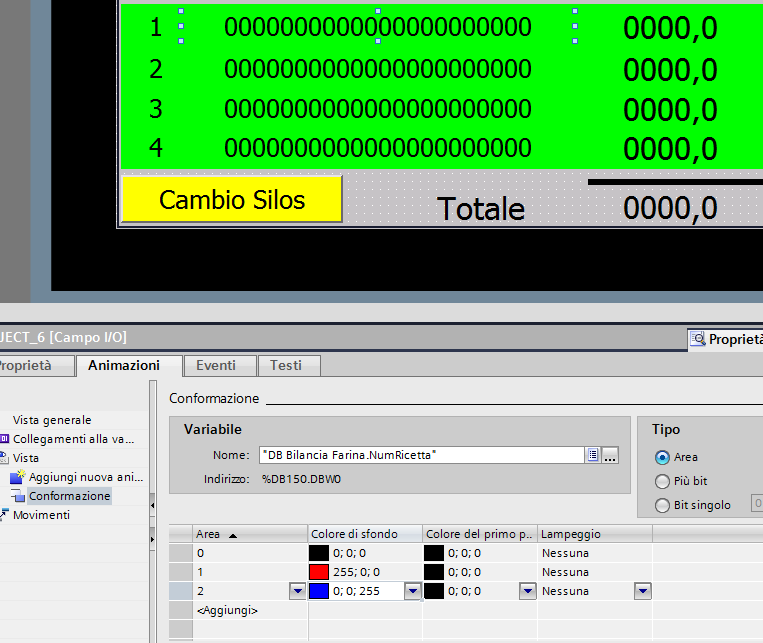Image resolution: width=763 pixels, height=643 pixels.
Task: Click Colore del primo p.. column header
Action: [480, 534]
